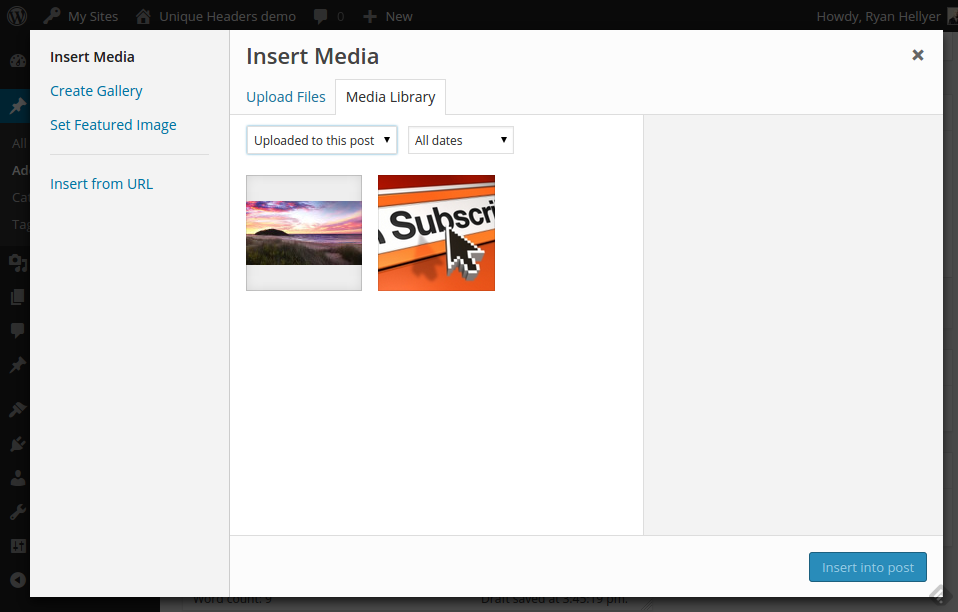Open the Create Gallery option
This screenshot has height=612, width=958.
click(x=96, y=91)
